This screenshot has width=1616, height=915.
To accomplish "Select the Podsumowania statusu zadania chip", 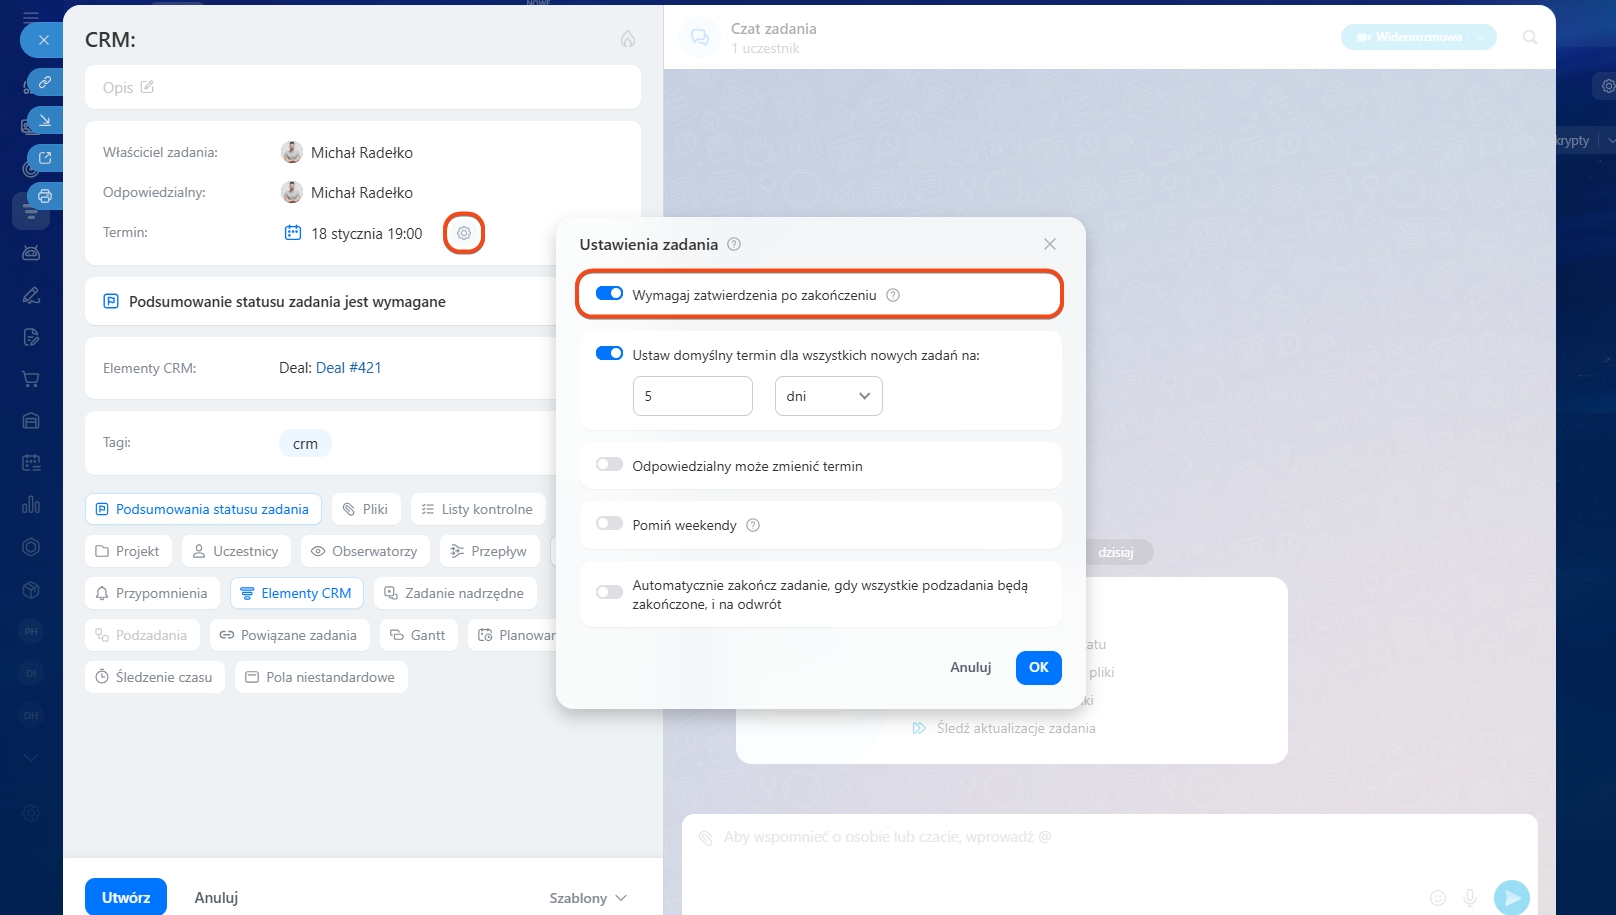I will point(203,509).
